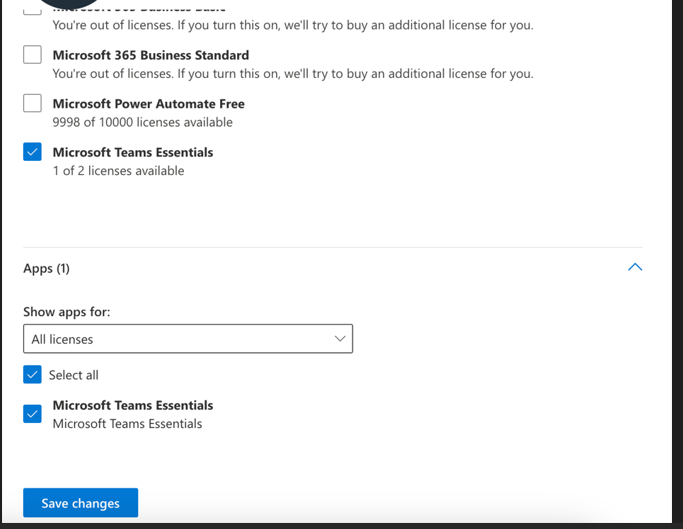Screen dimensions: 683x529
Task: Click the Save changes button
Action: (x=81, y=503)
